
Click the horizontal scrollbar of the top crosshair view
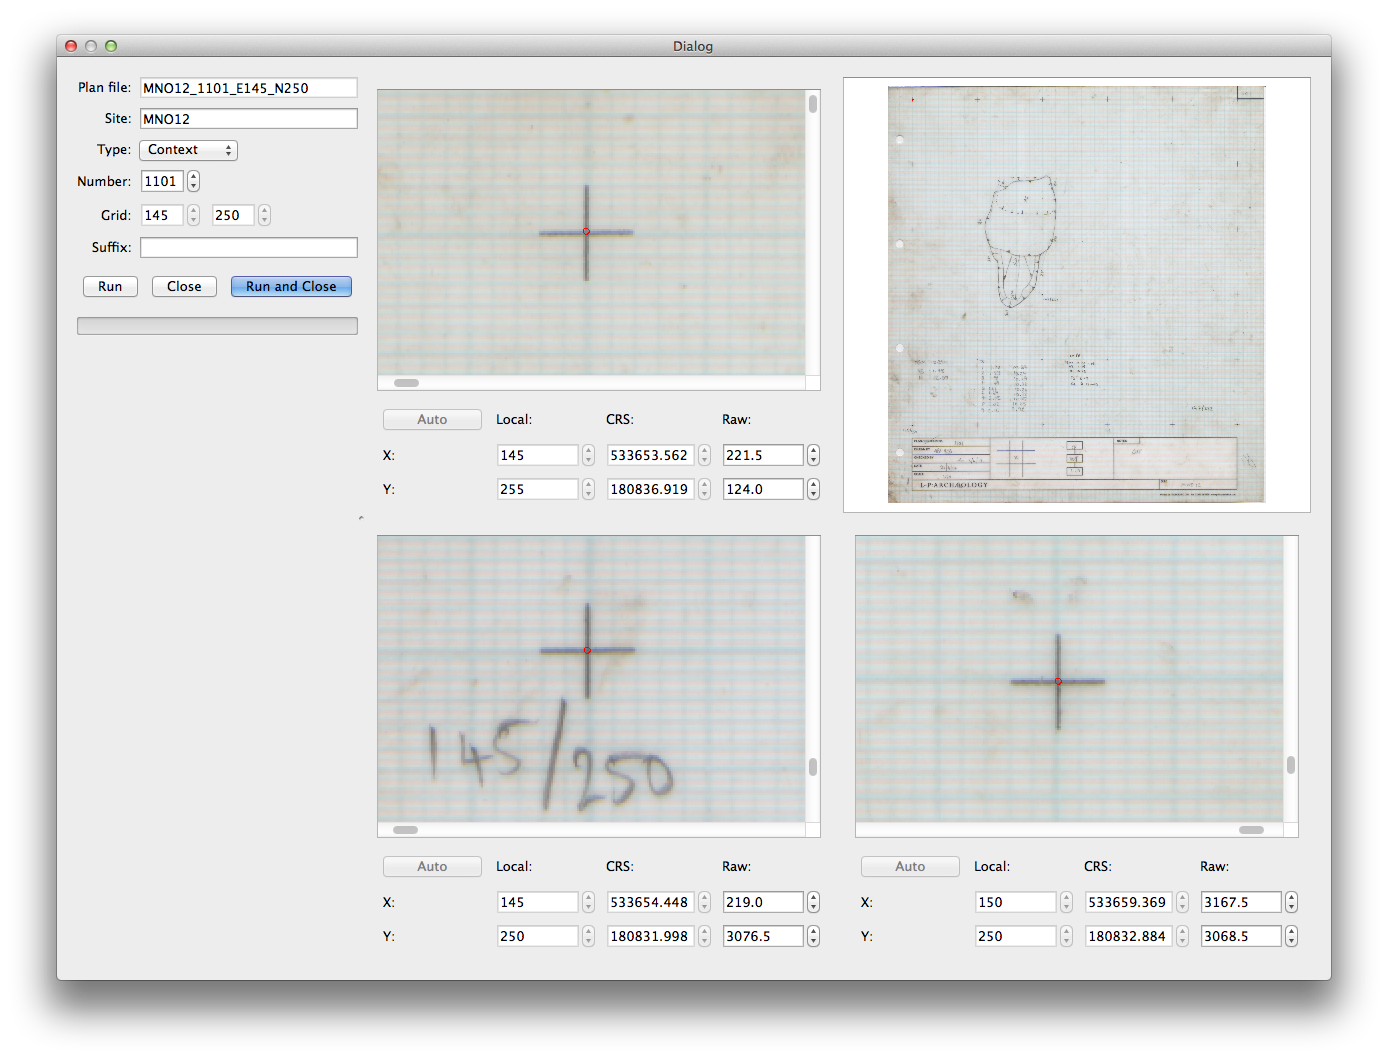coord(405,382)
